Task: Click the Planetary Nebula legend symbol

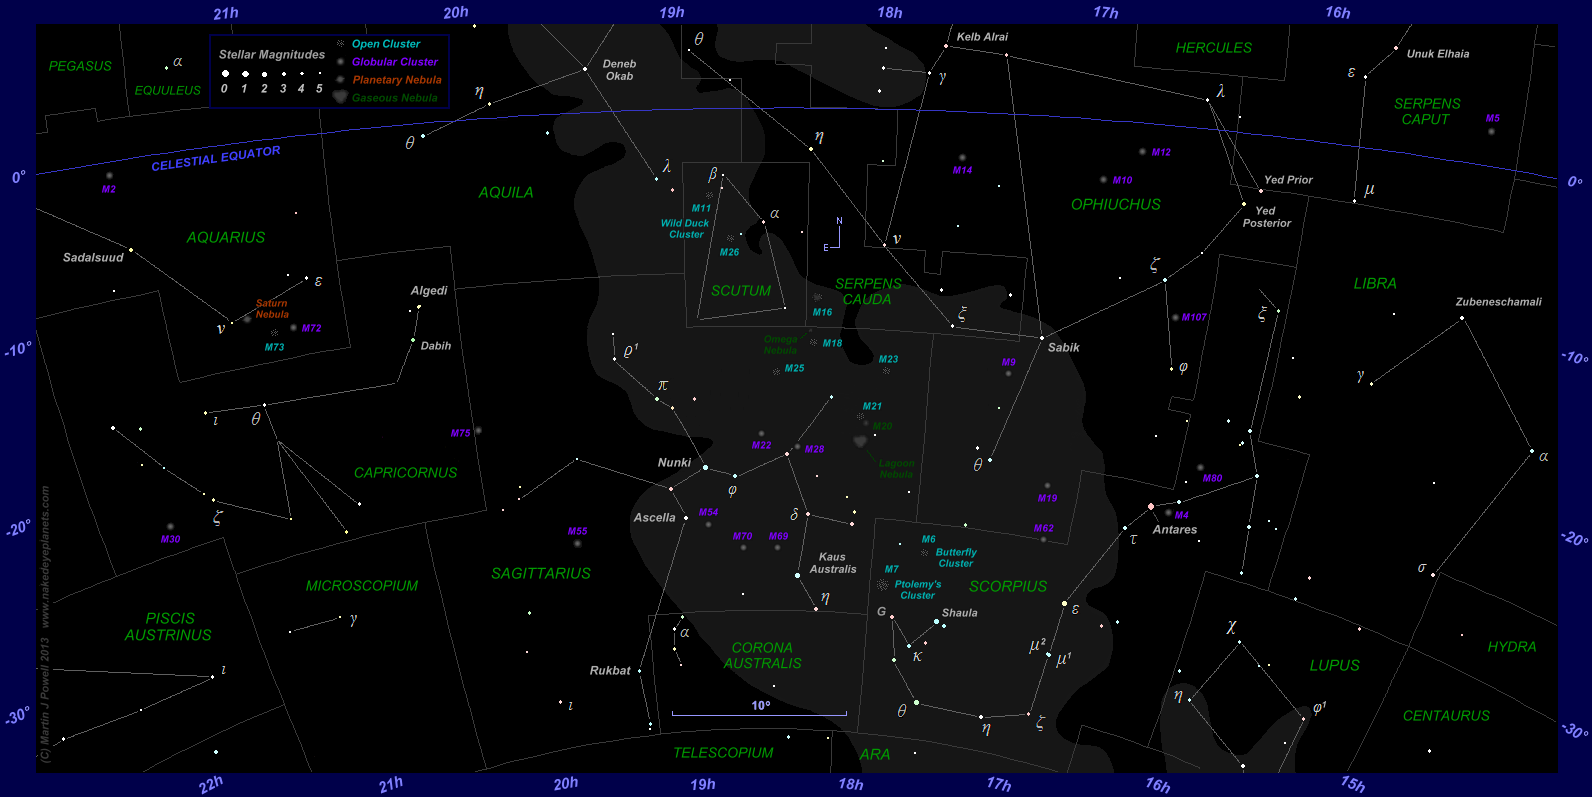Action: tap(341, 80)
